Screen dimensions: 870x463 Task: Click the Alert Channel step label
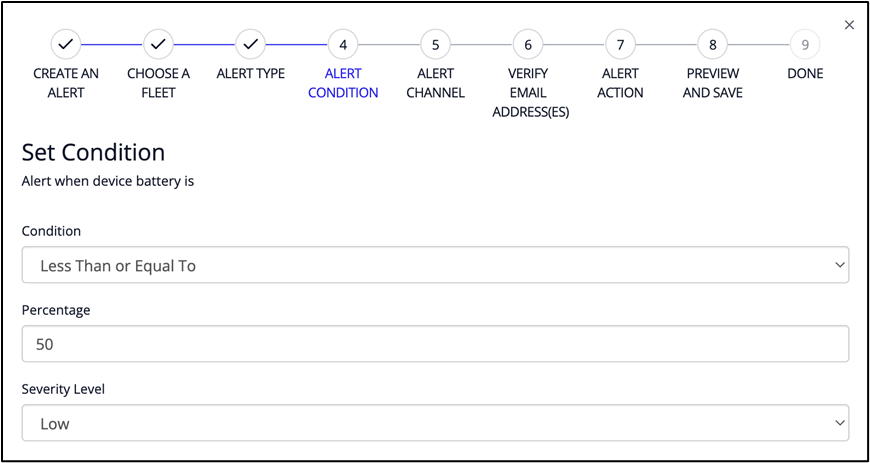click(x=435, y=83)
